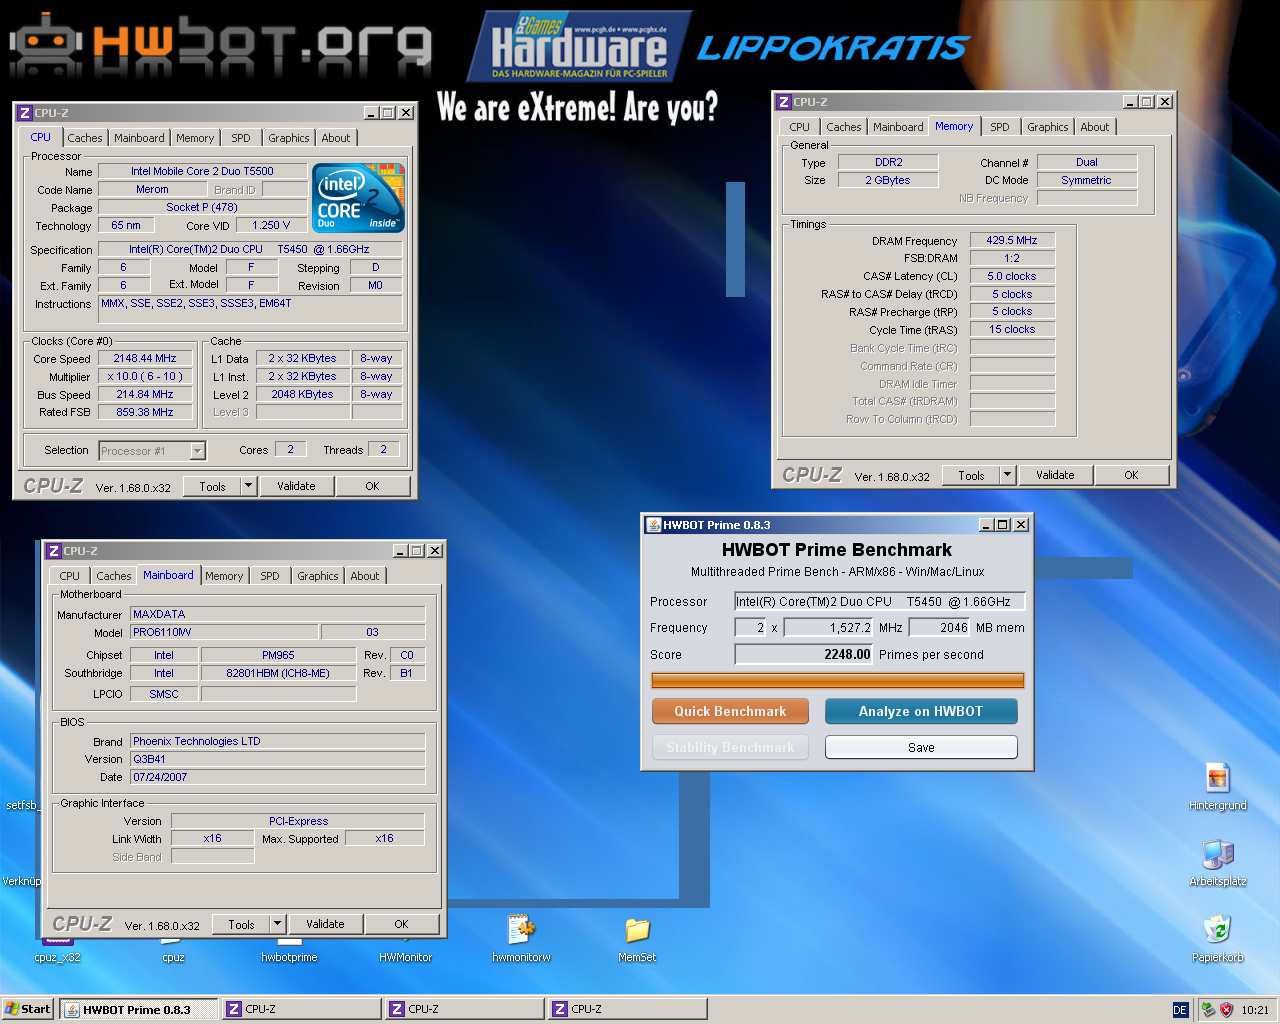The image size is (1280, 1024).
Task: Click the Multiplier value x 10.0
Action: click(x=145, y=376)
